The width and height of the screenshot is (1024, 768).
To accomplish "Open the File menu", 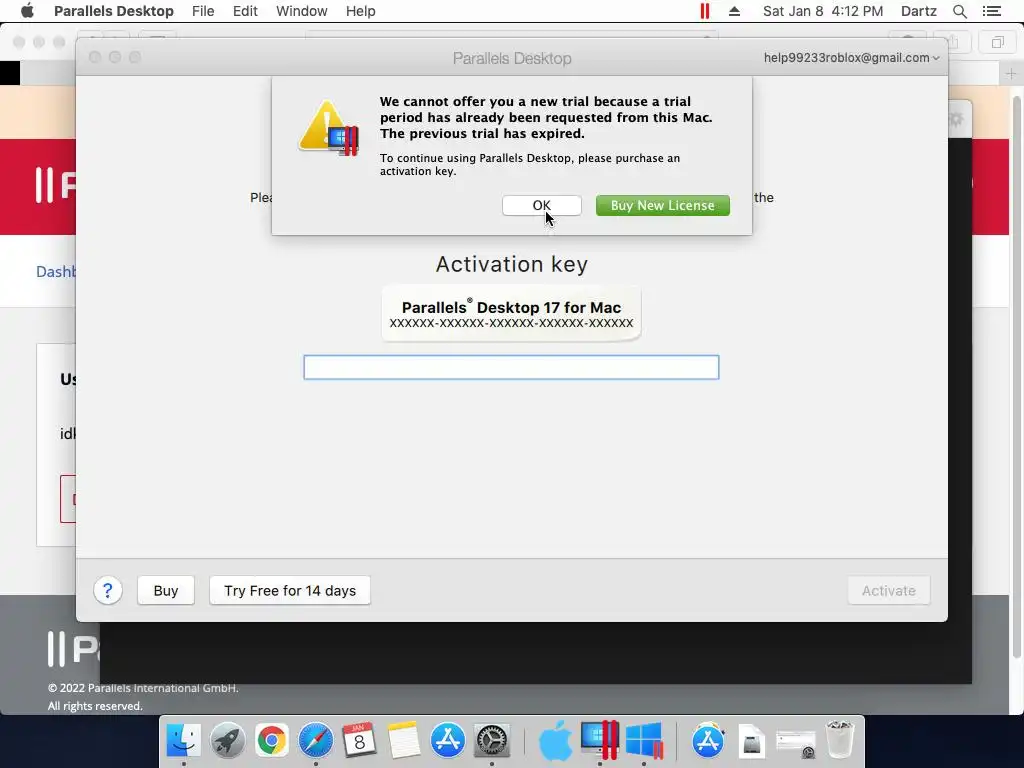I will (203, 11).
